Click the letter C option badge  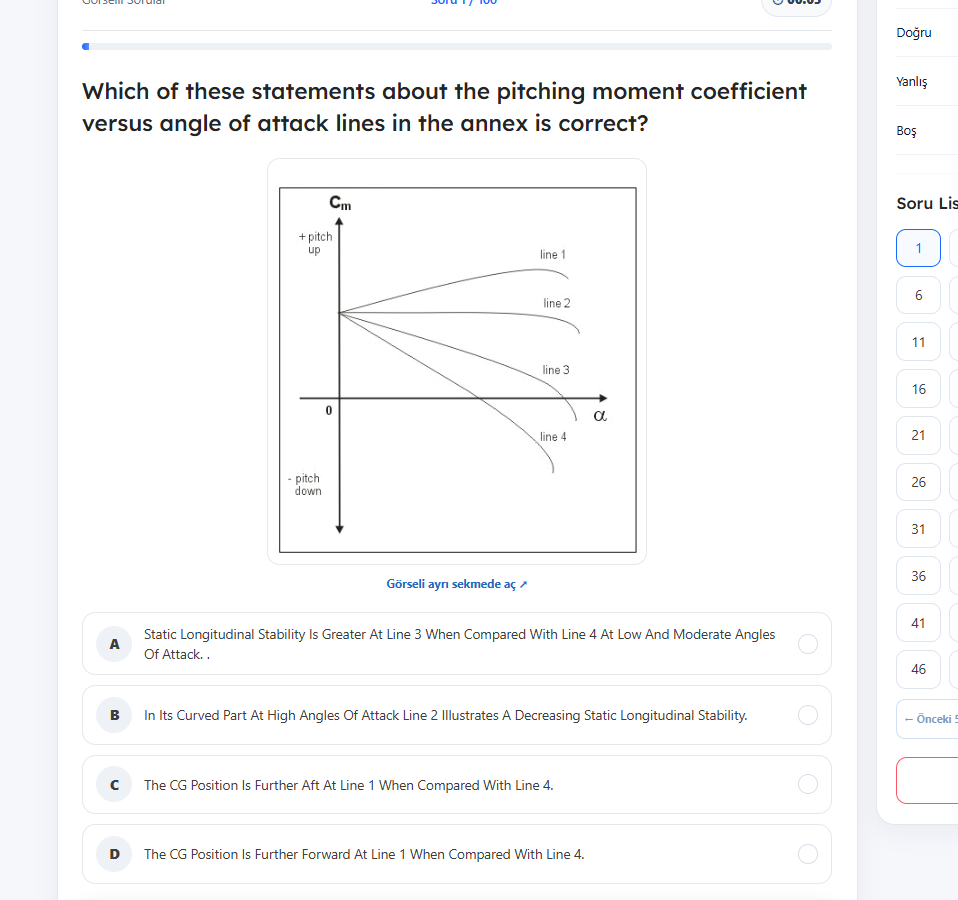click(x=114, y=785)
